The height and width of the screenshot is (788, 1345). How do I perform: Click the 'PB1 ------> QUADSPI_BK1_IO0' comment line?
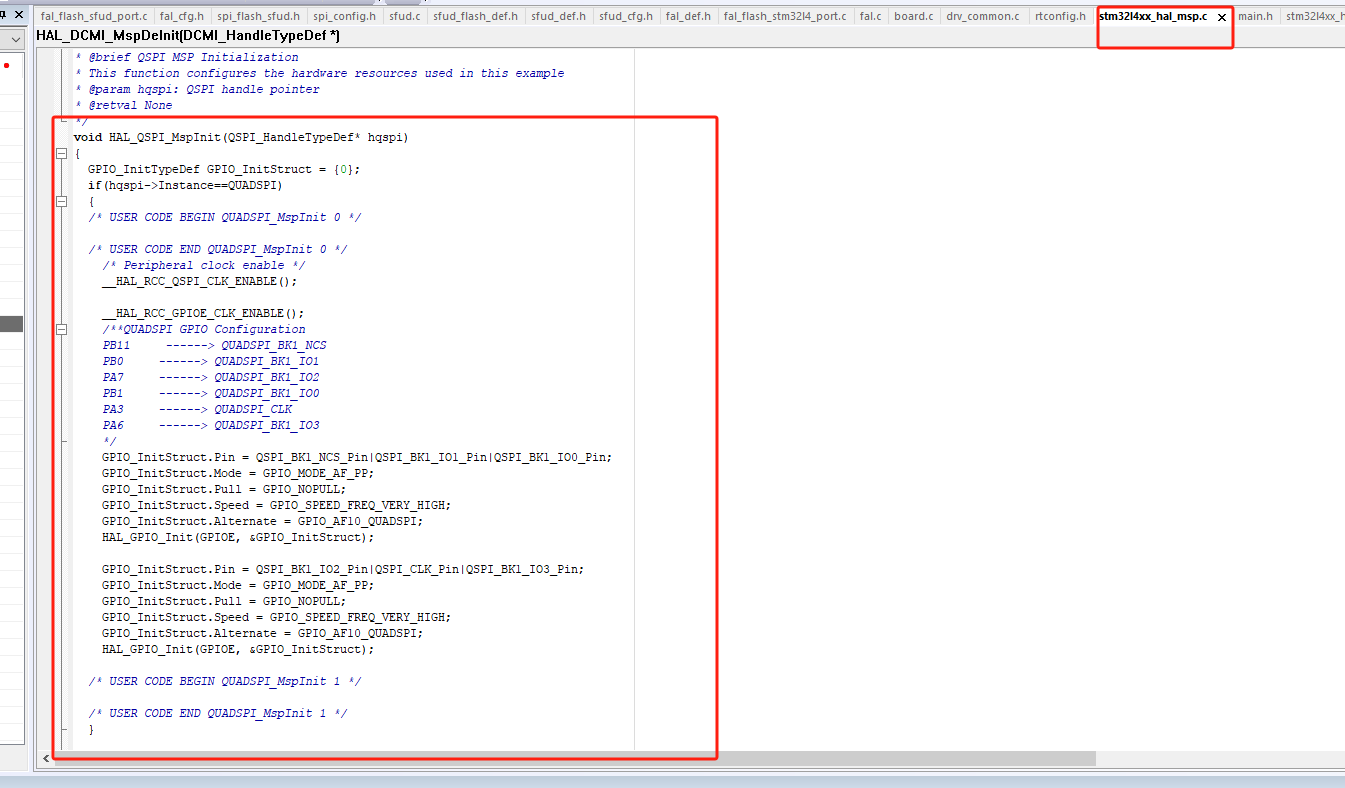[211, 393]
